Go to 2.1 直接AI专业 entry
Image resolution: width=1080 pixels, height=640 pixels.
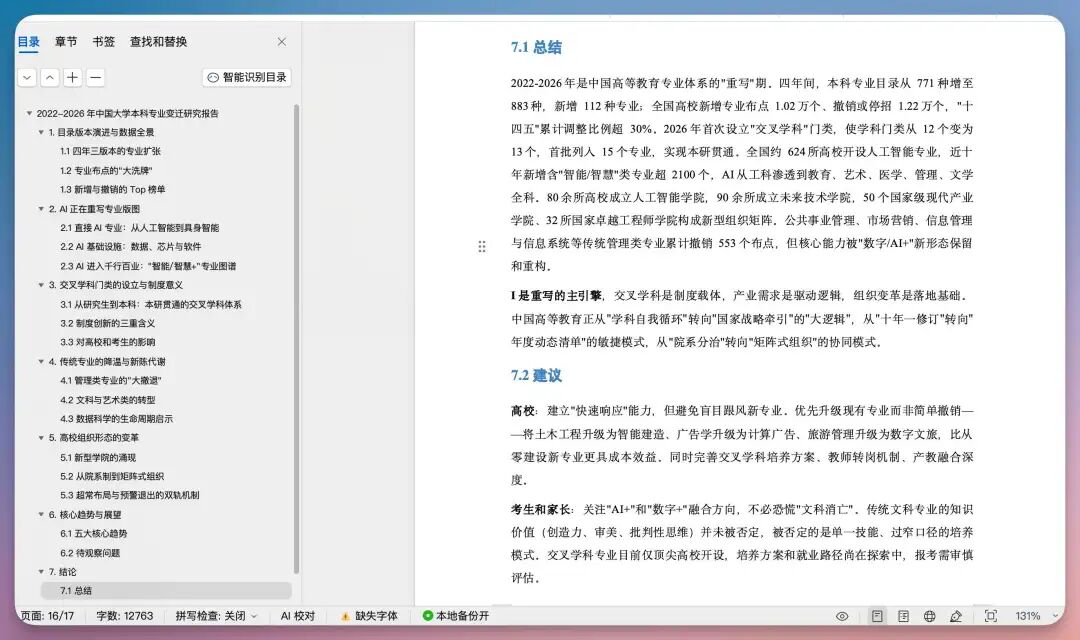point(139,227)
